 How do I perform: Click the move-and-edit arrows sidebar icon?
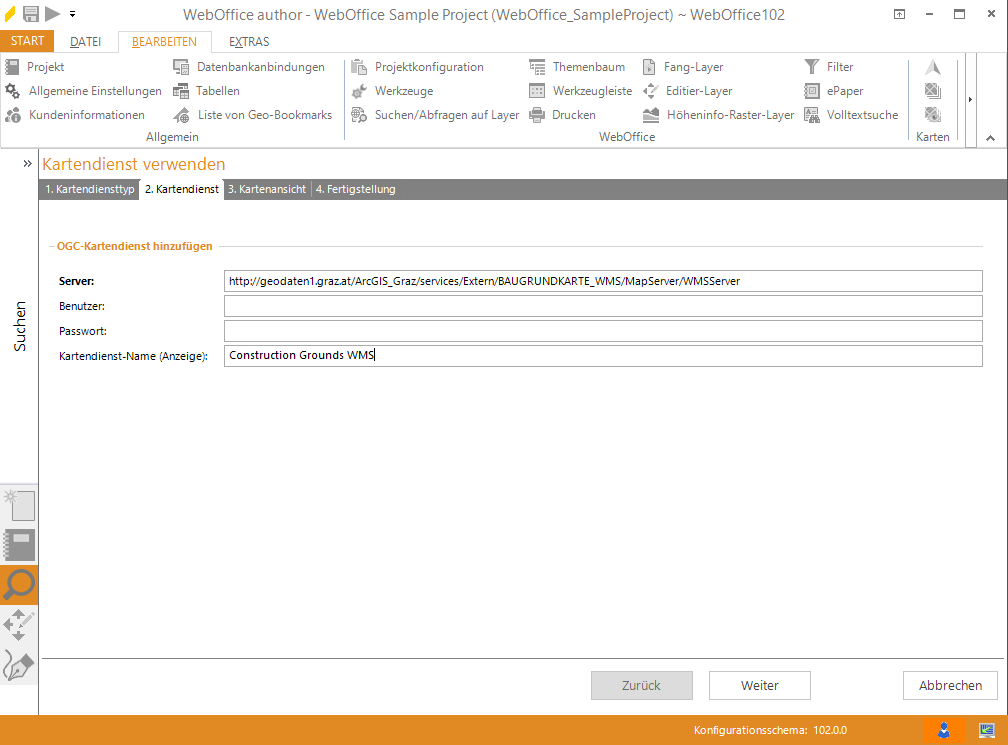(x=19, y=625)
